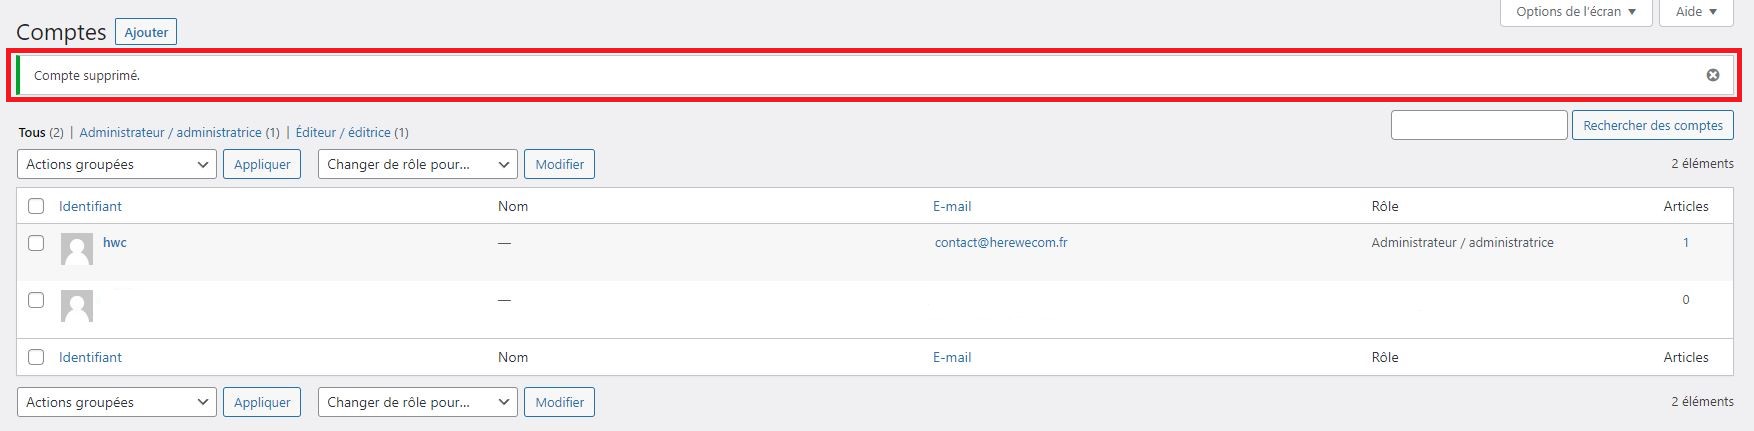Image resolution: width=1754 pixels, height=431 pixels.
Task: Click the "Ajouter" button
Action: point(146,32)
